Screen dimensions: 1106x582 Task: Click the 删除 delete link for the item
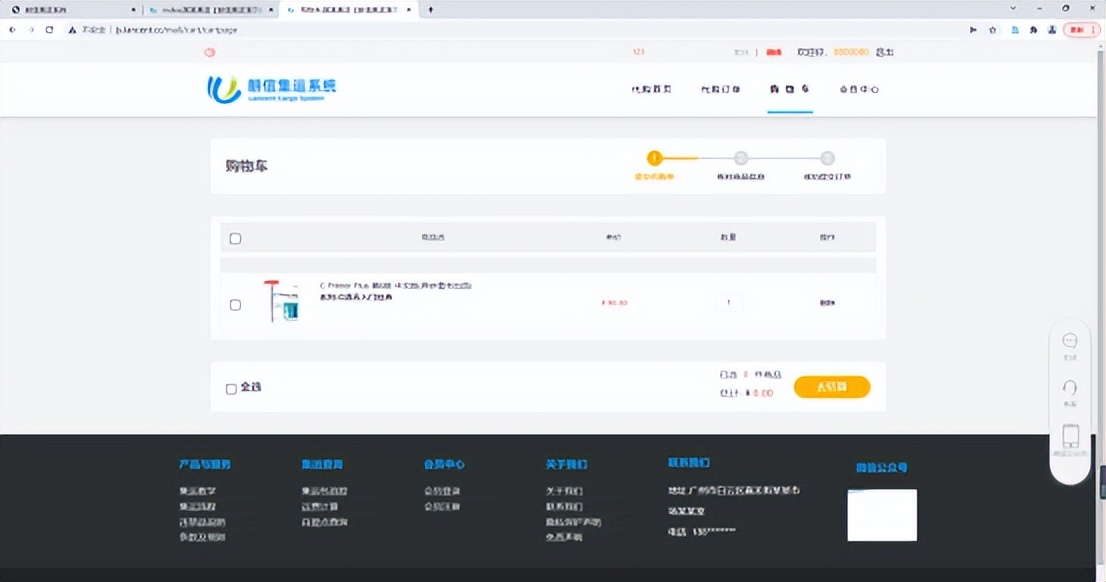coord(828,303)
